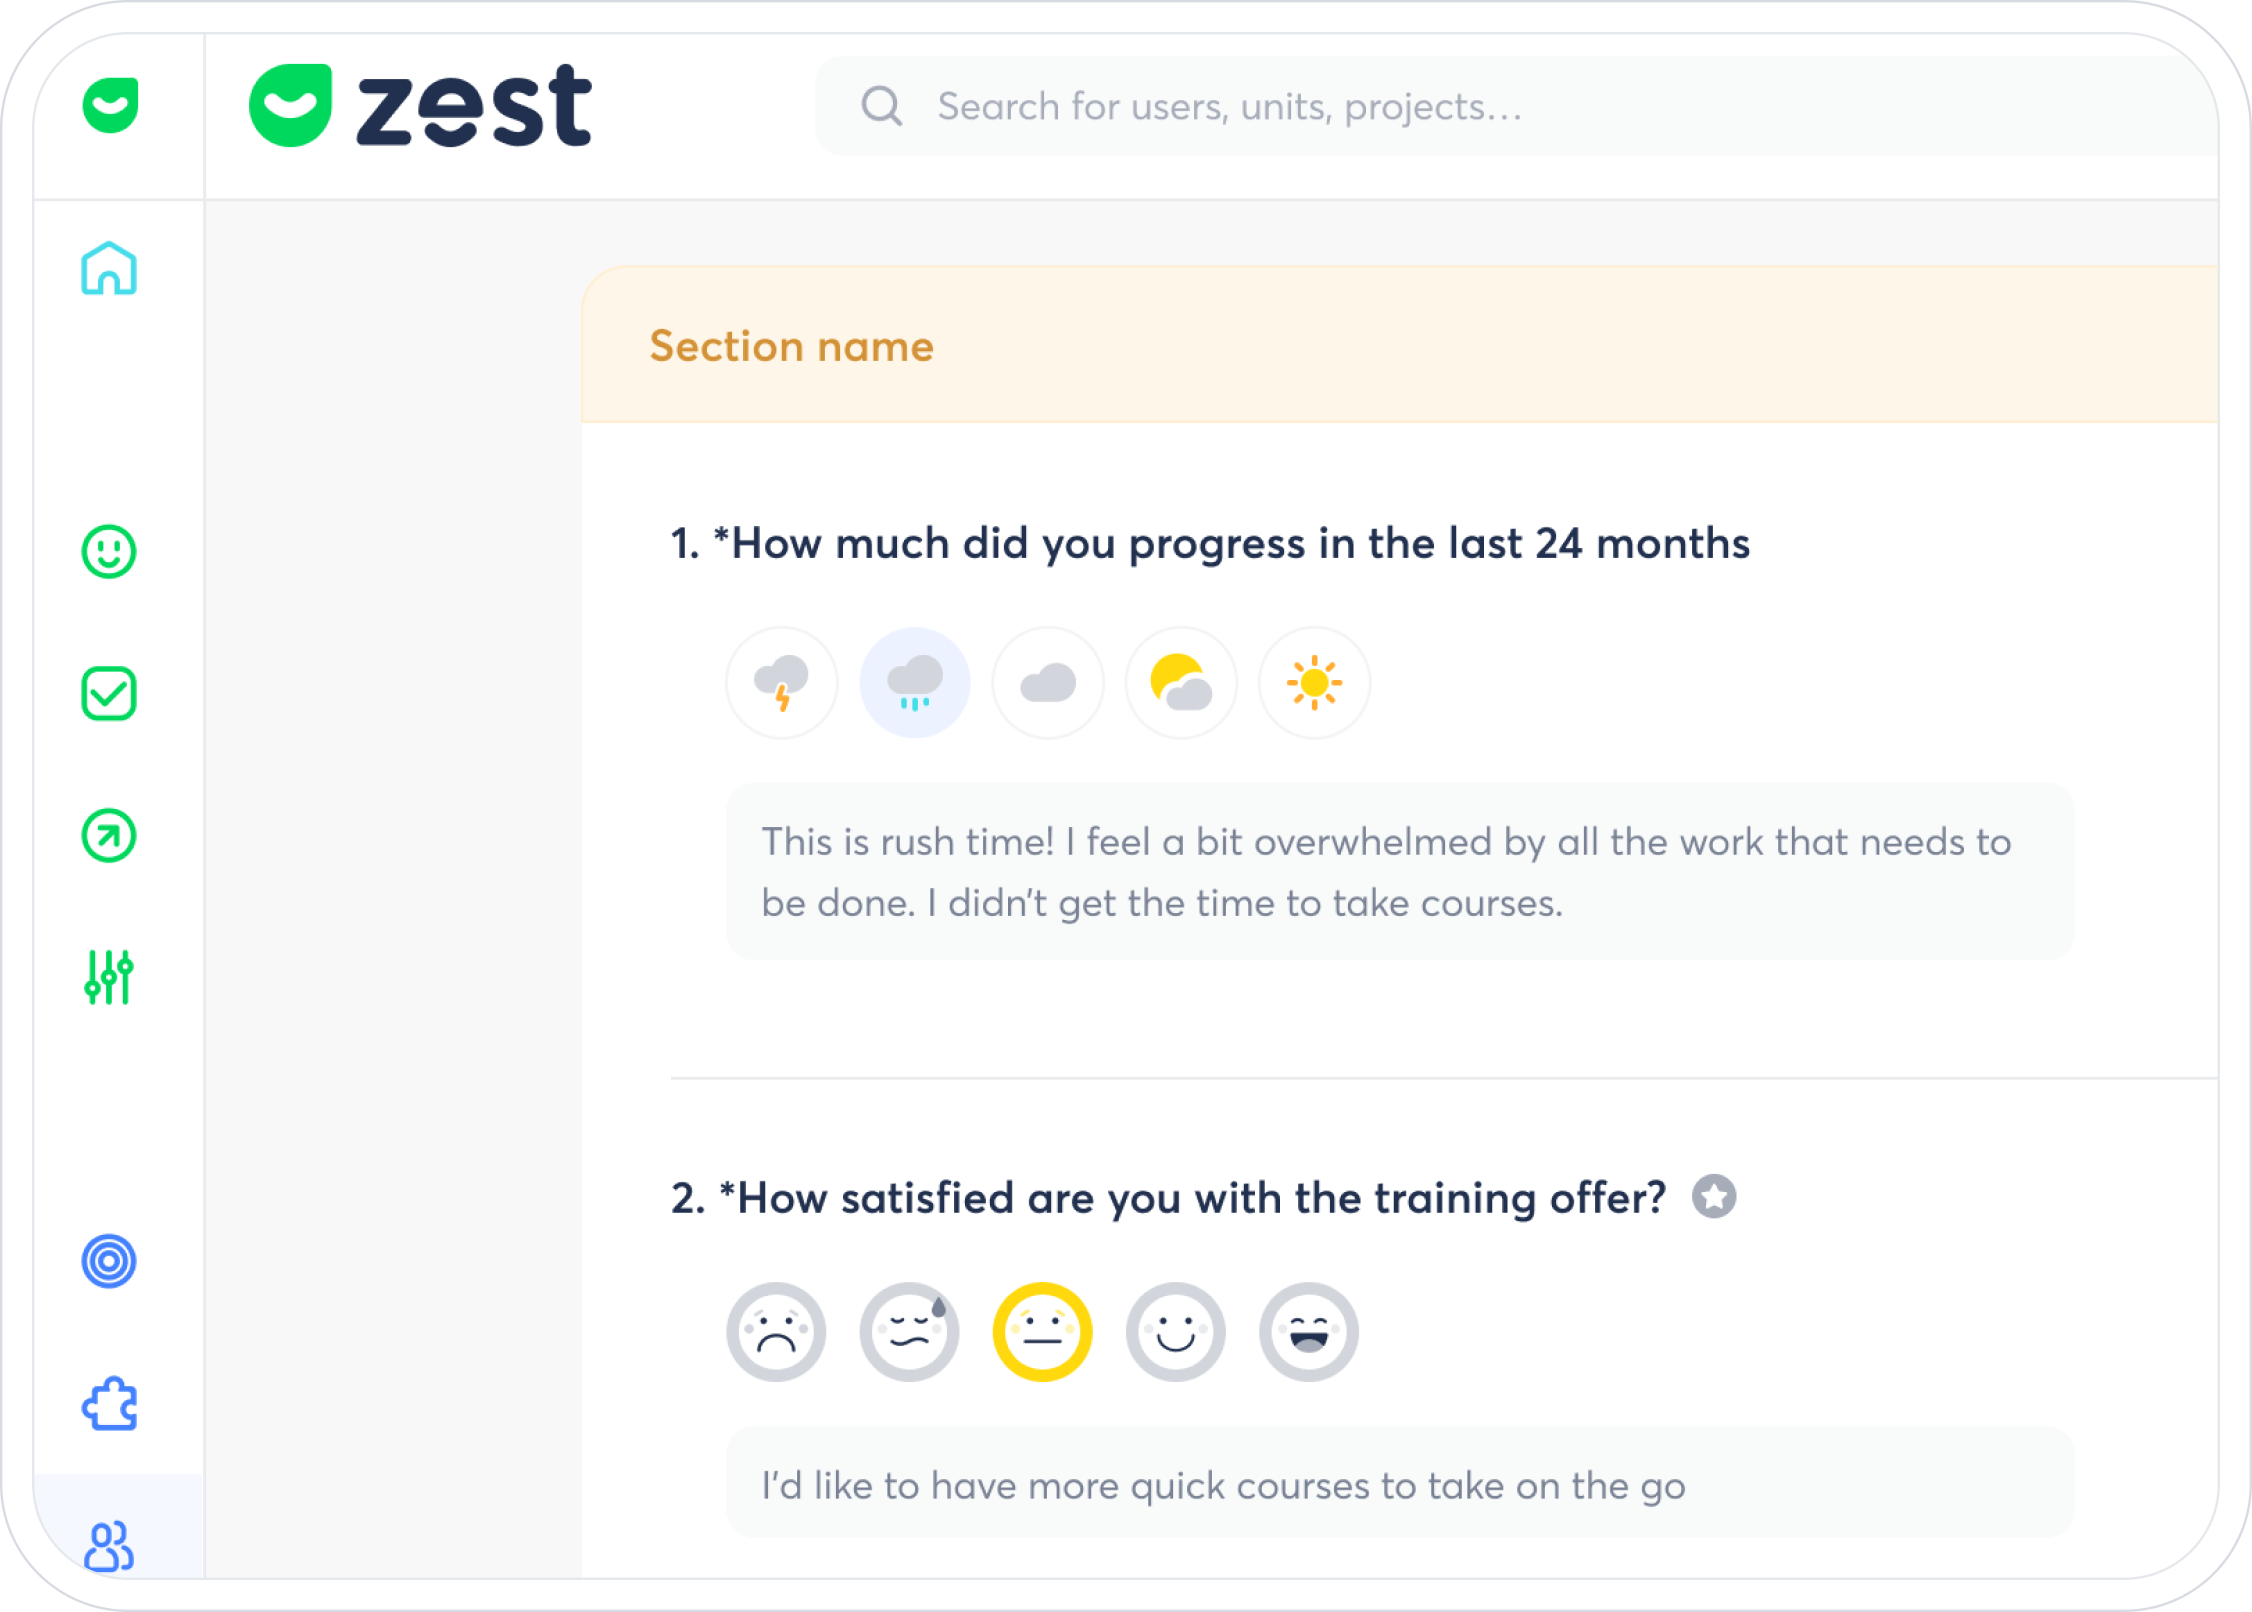Select the sunny weather rating
This screenshot has width=2252, height=1612.
(1314, 683)
